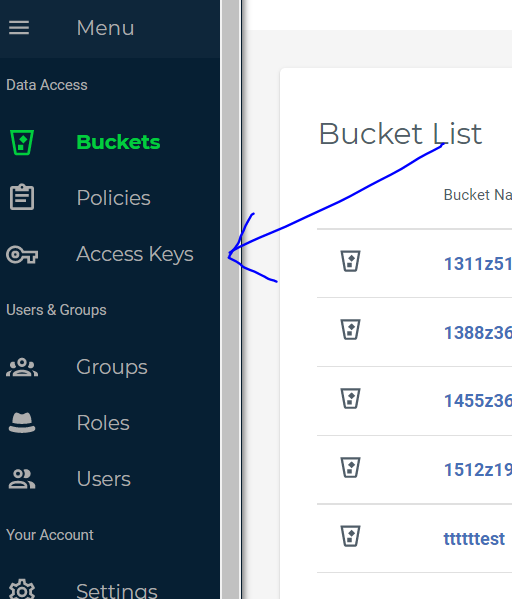The width and height of the screenshot is (512, 599).
Task: Click the Users icon in sidebar
Action: [22, 479]
